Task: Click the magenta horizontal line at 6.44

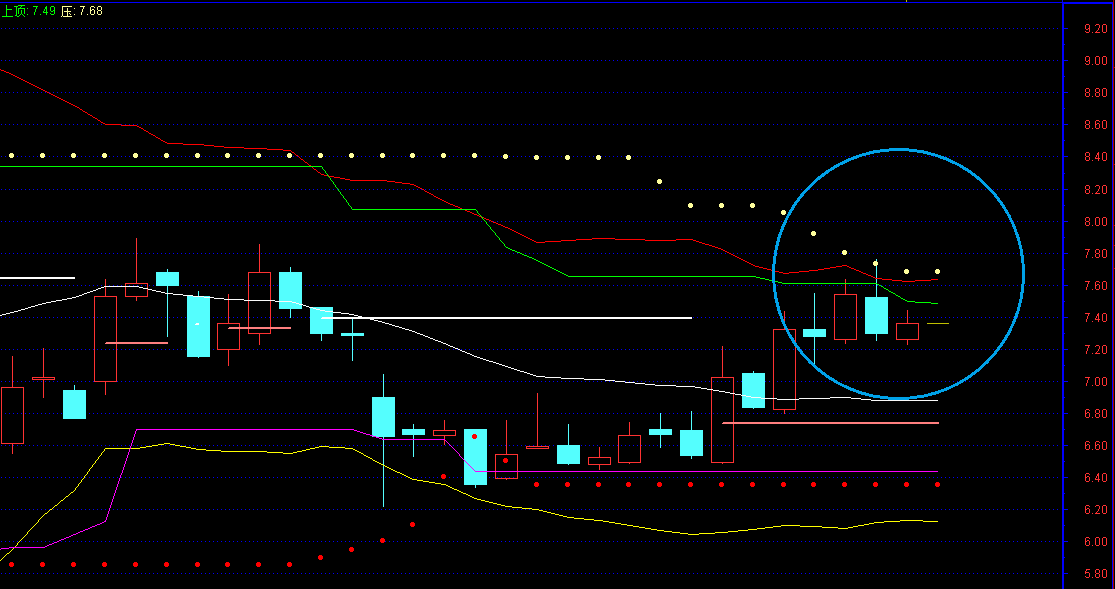Action: tap(706, 472)
